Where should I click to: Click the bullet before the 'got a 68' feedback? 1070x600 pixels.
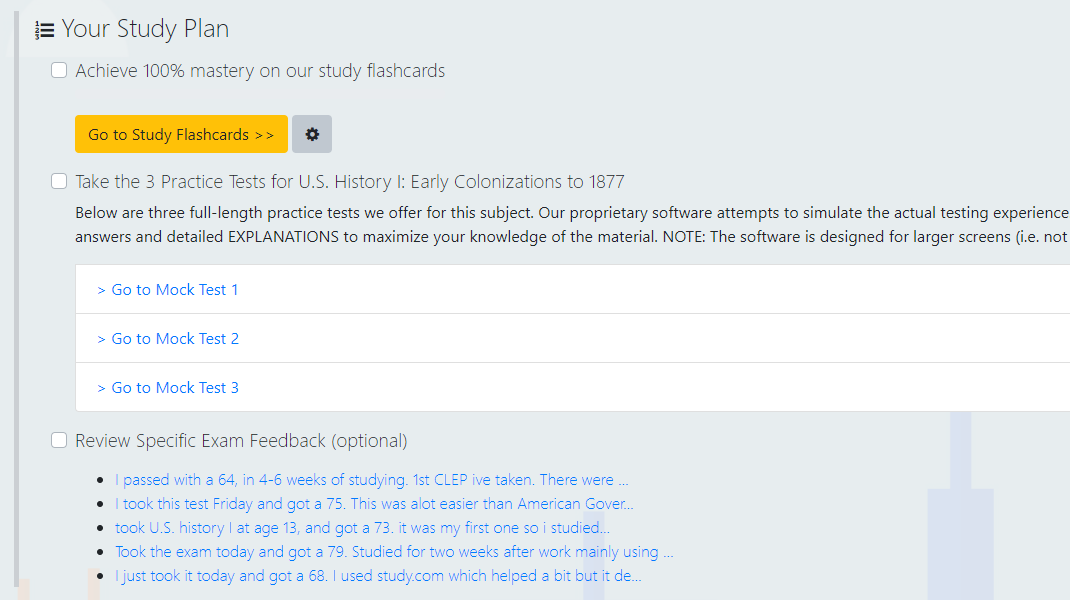click(x=101, y=577)
